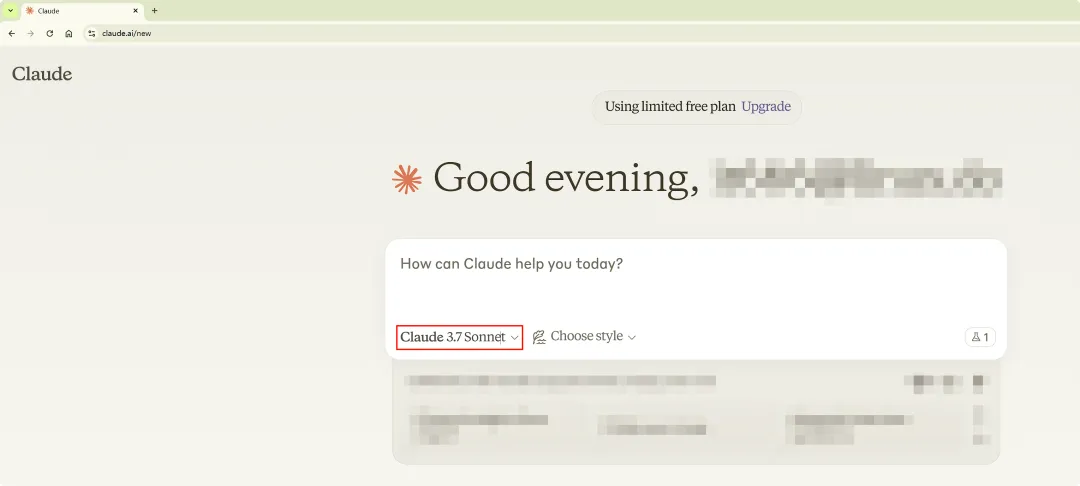Navigate back in browser history

[x=11, y=33]
